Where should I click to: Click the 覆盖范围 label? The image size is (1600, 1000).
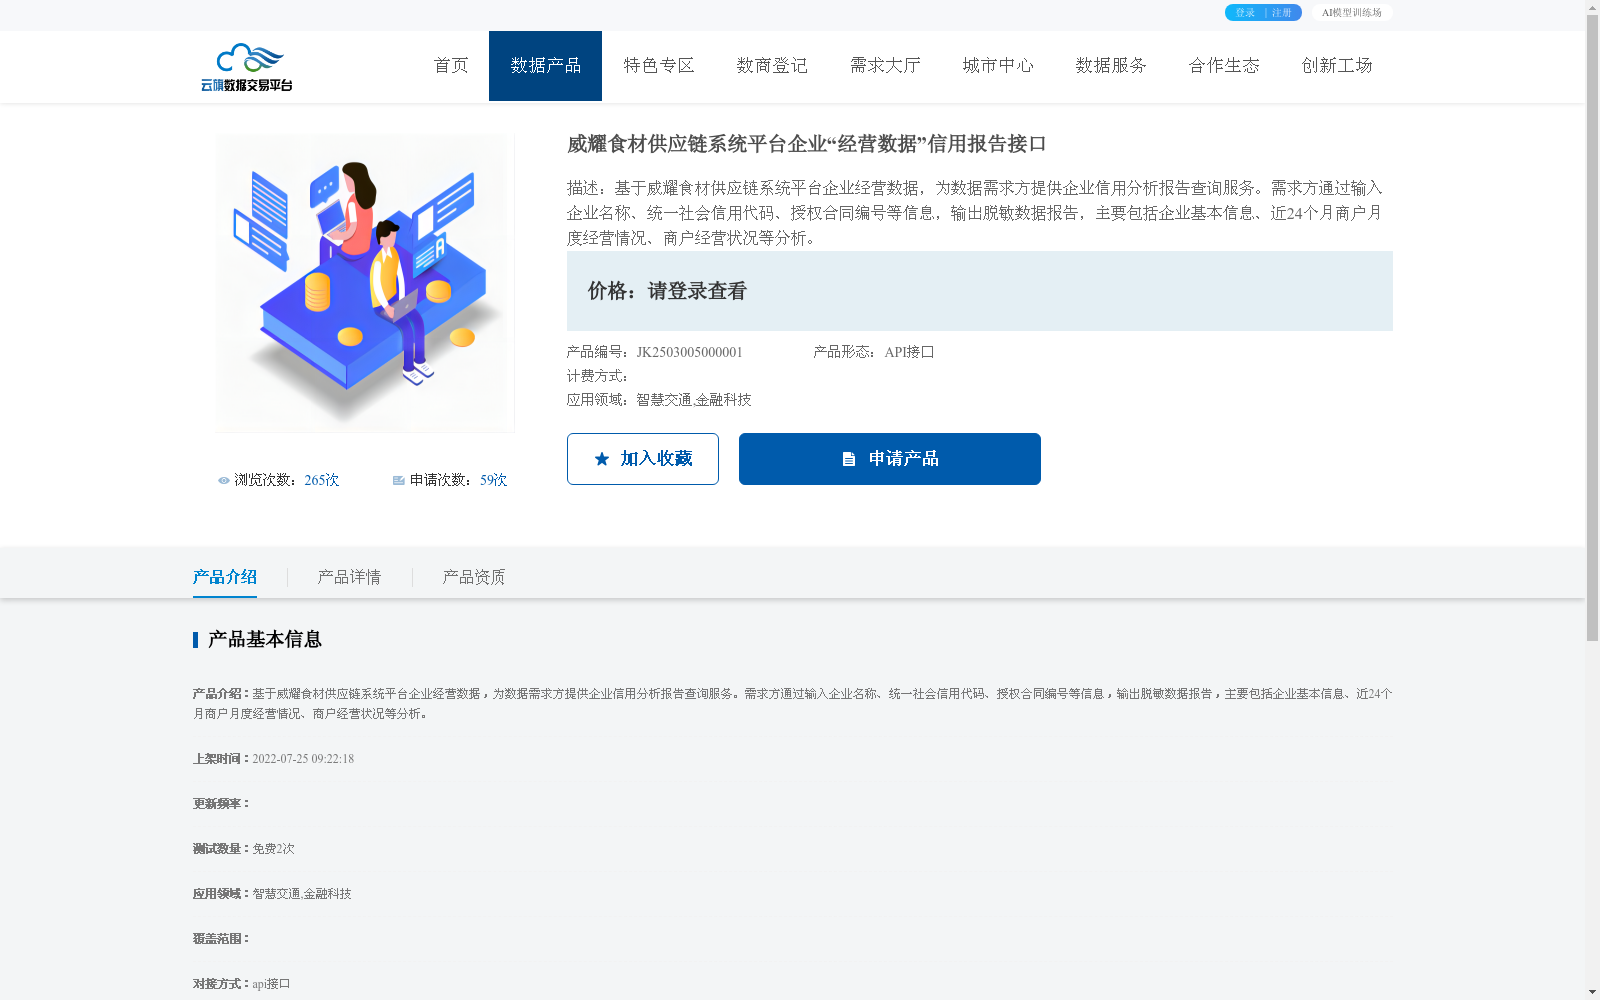pos(221,939)
